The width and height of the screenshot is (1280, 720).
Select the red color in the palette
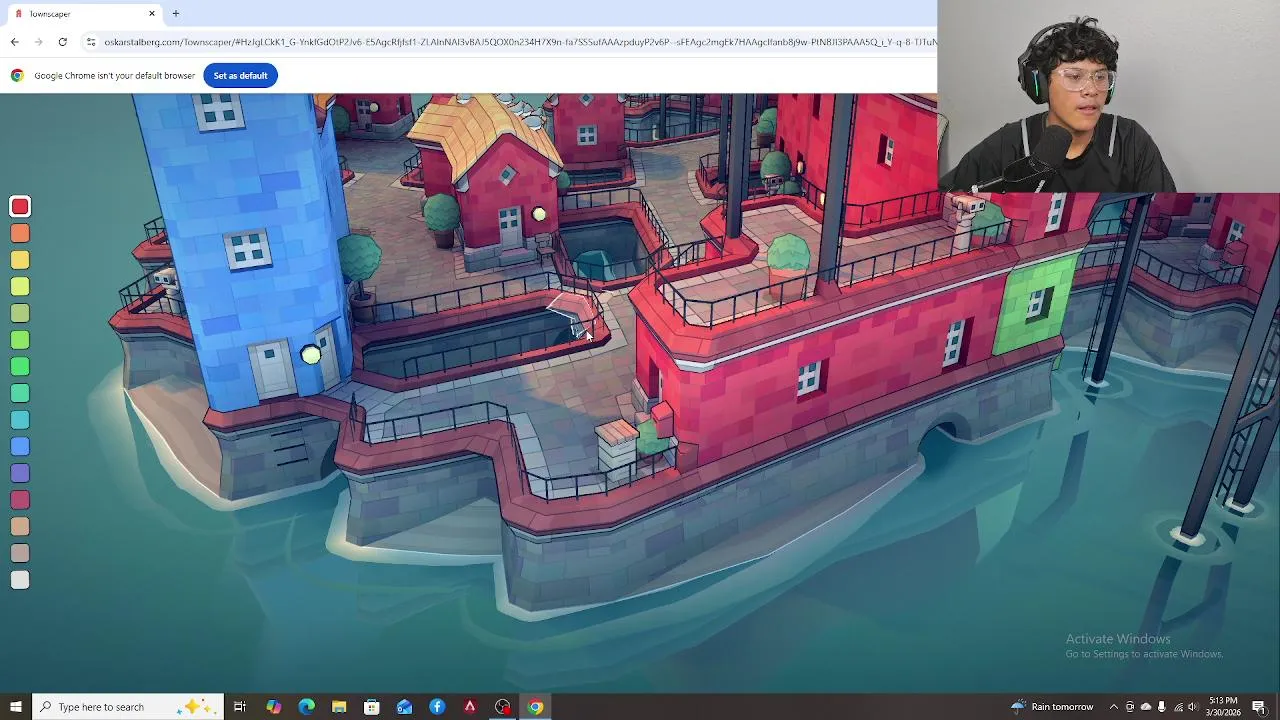[x=20, y=207]
